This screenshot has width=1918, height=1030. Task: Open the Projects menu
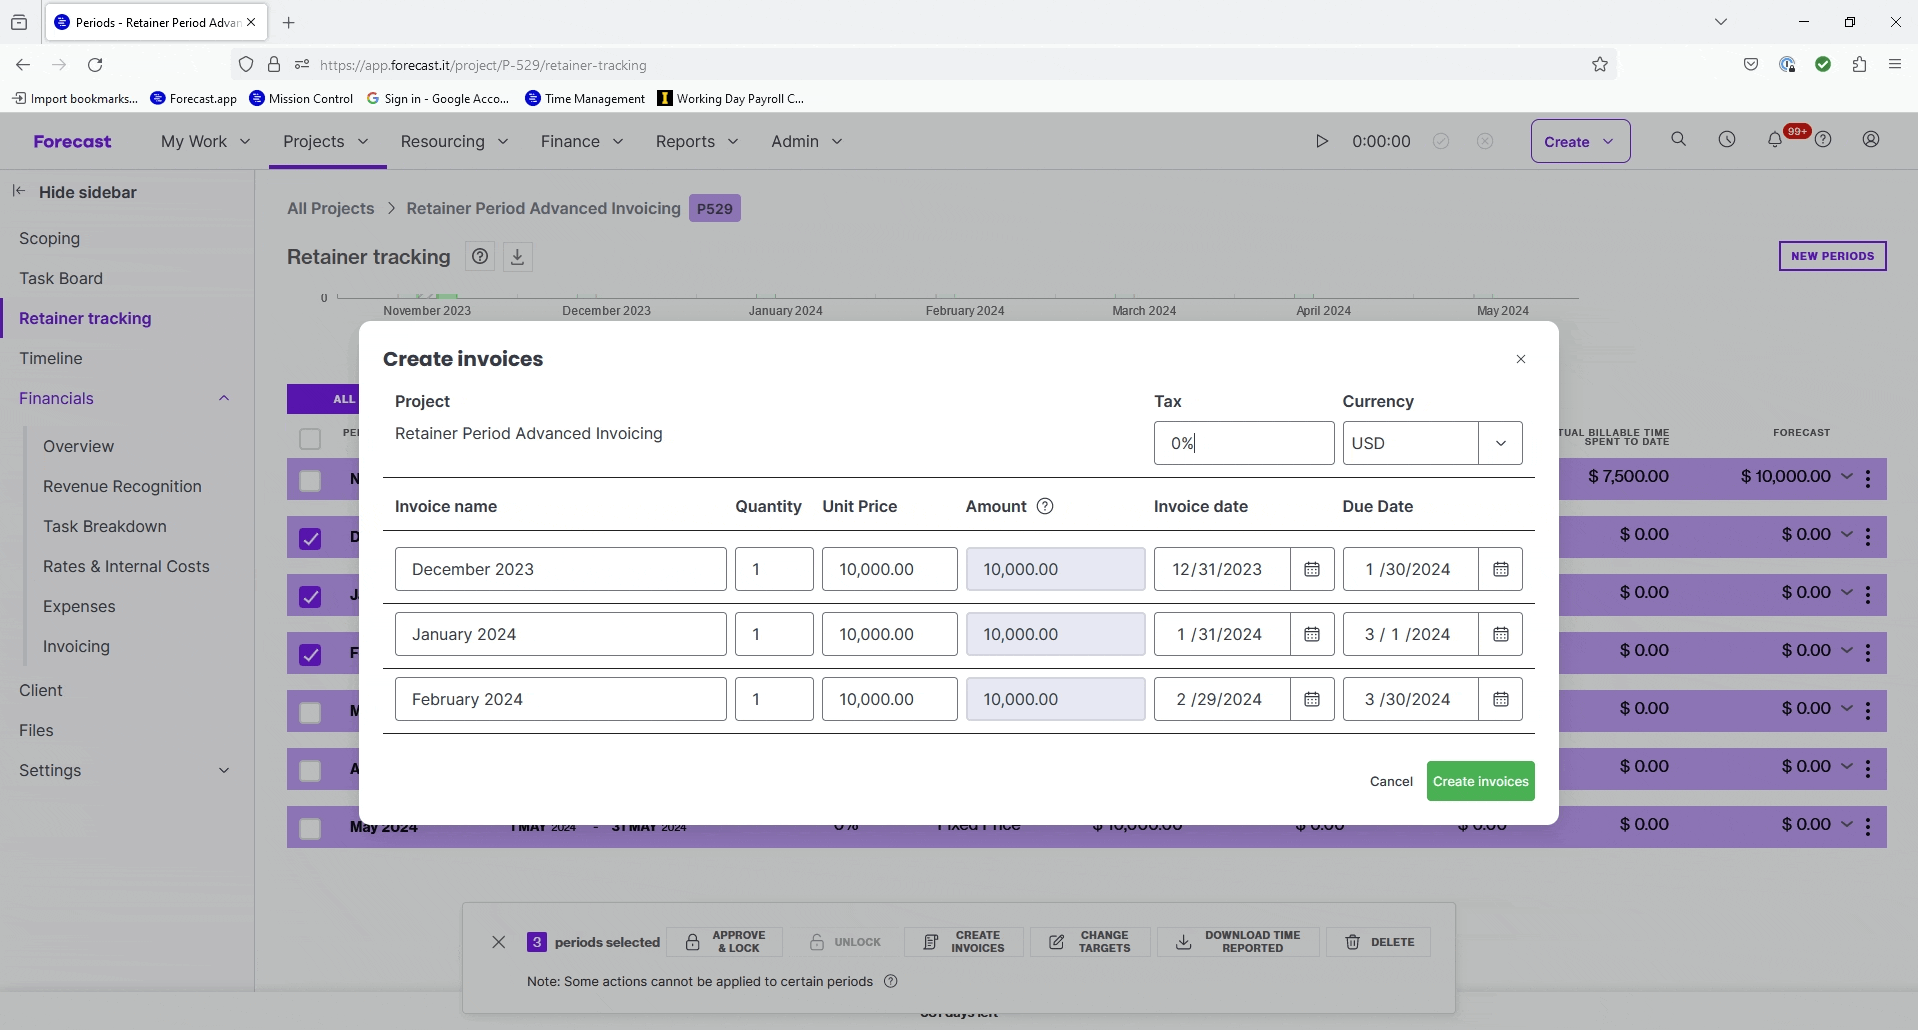pyautogui.click(x=326, y=141)
